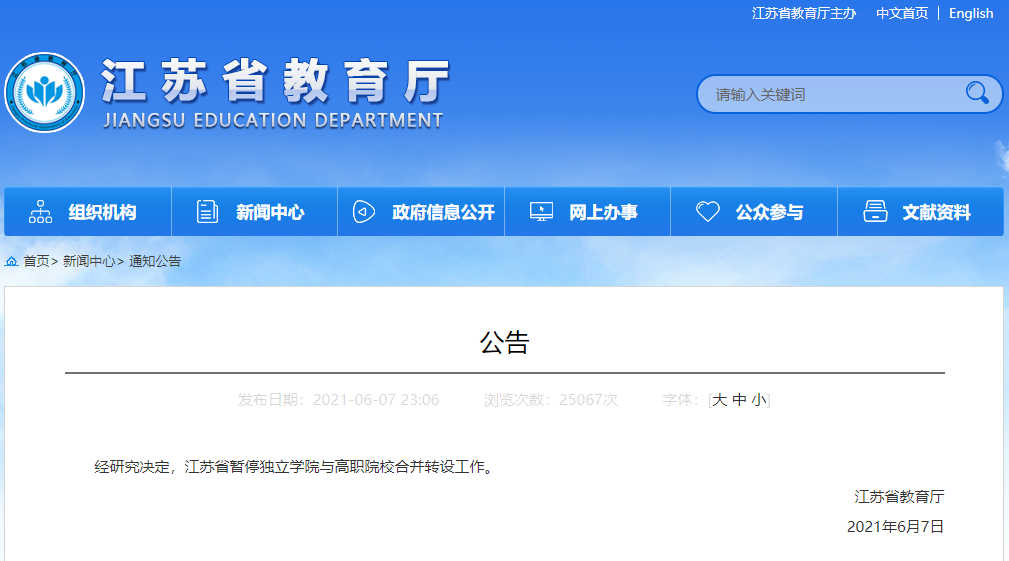Screen dimensions: 1009x561
Task: Click the 新闻中心 document icon
Action: click(207, 212)
